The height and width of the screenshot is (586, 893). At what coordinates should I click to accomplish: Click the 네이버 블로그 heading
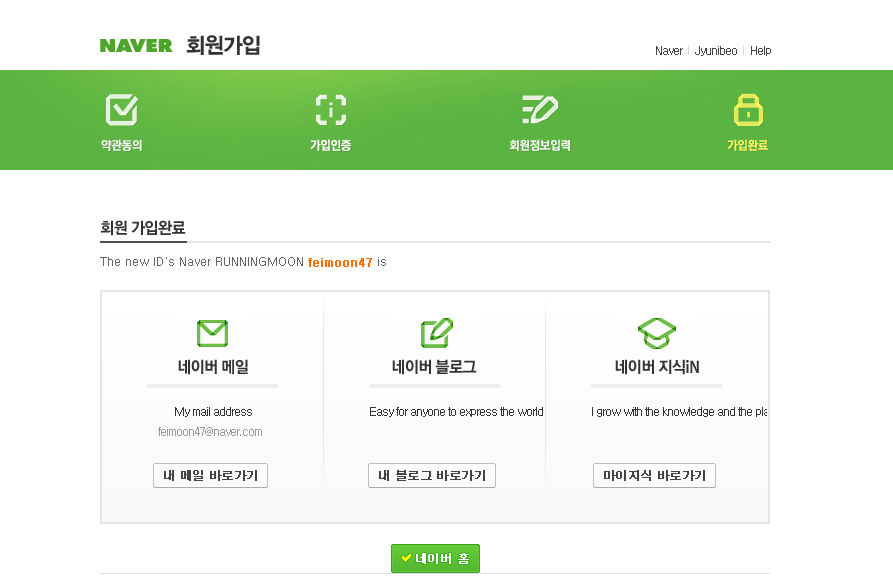click(x=434, y=367)
